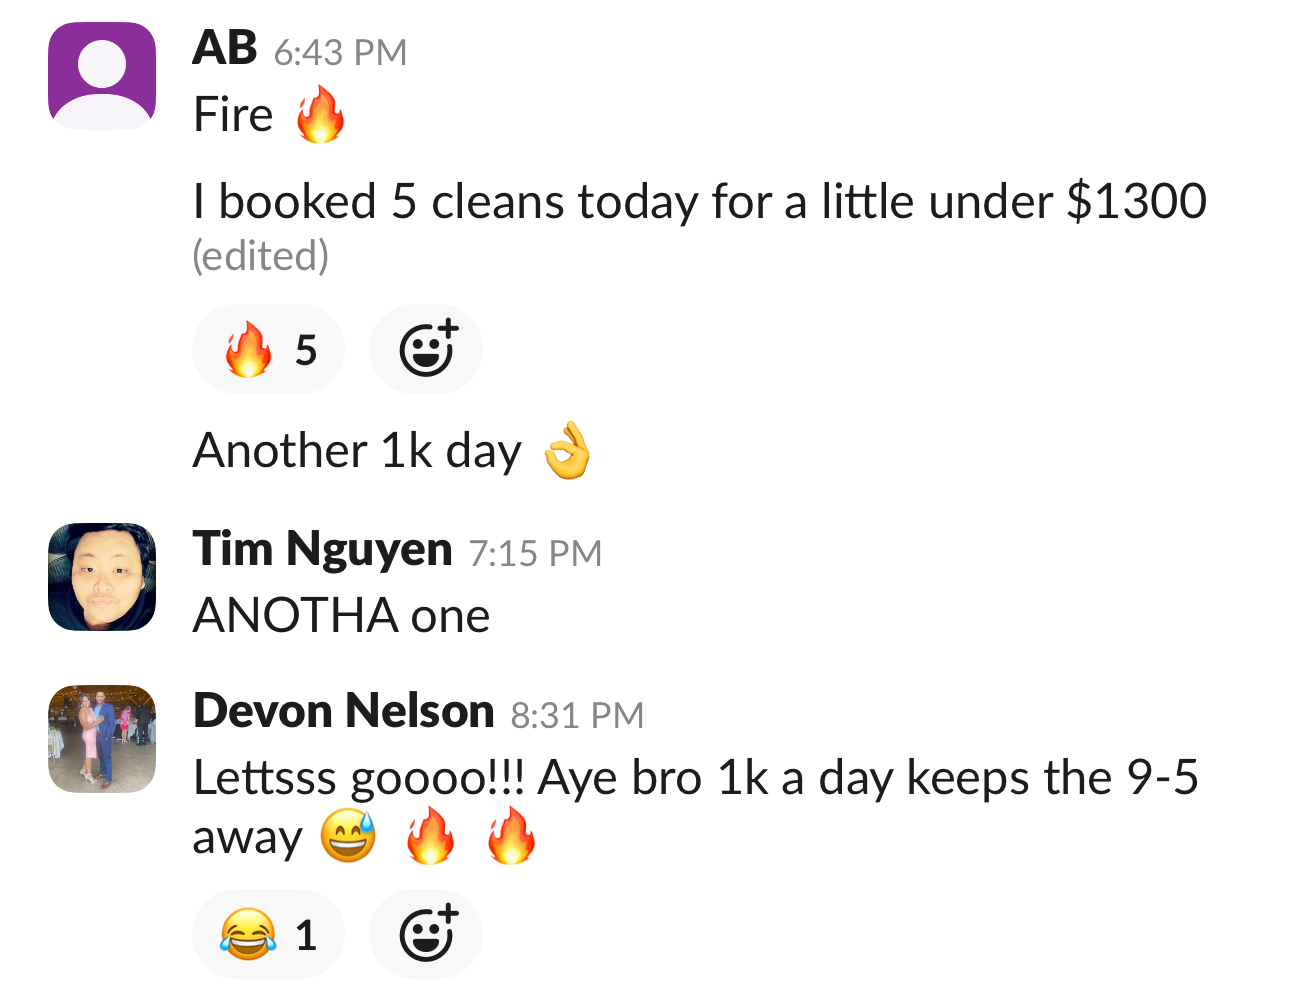Image resolution: width=1290 pixels, height=993 pixels.
Task: Open Tim Nguyen's profile photo
Action: coord(102,577)
